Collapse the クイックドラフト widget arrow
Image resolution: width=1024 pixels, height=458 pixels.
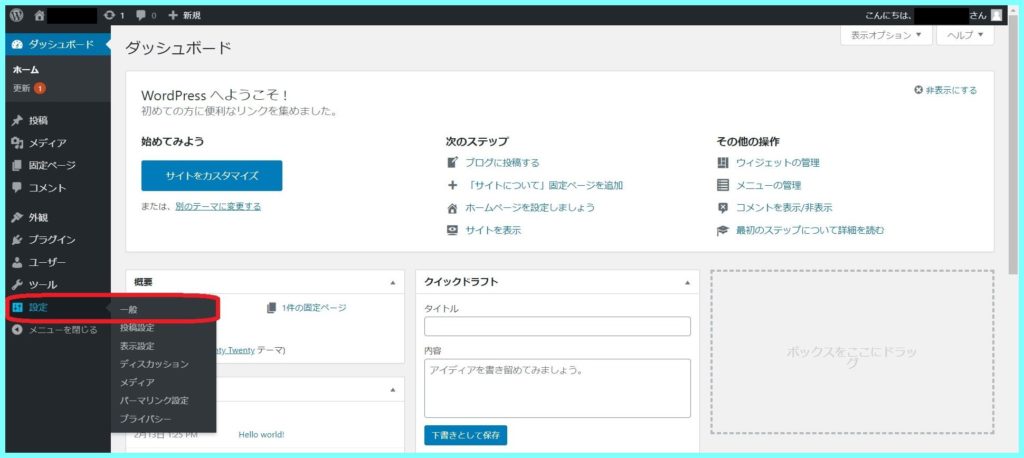687,283
